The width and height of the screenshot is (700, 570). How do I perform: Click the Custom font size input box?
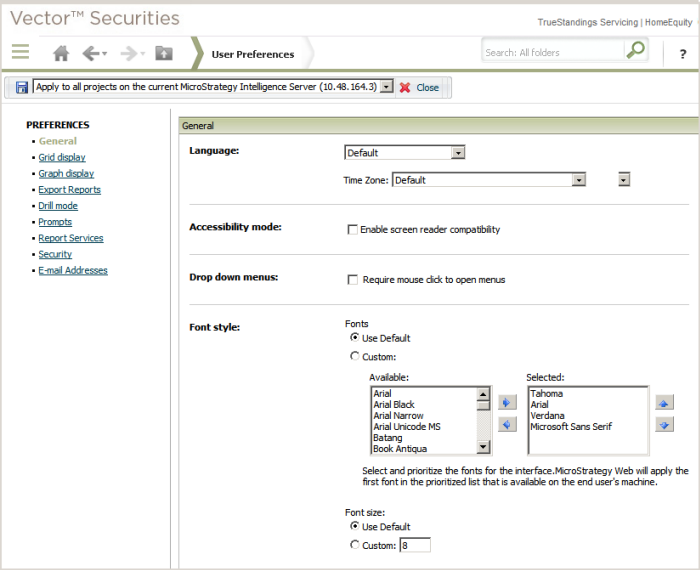click(x=415, y=545)
